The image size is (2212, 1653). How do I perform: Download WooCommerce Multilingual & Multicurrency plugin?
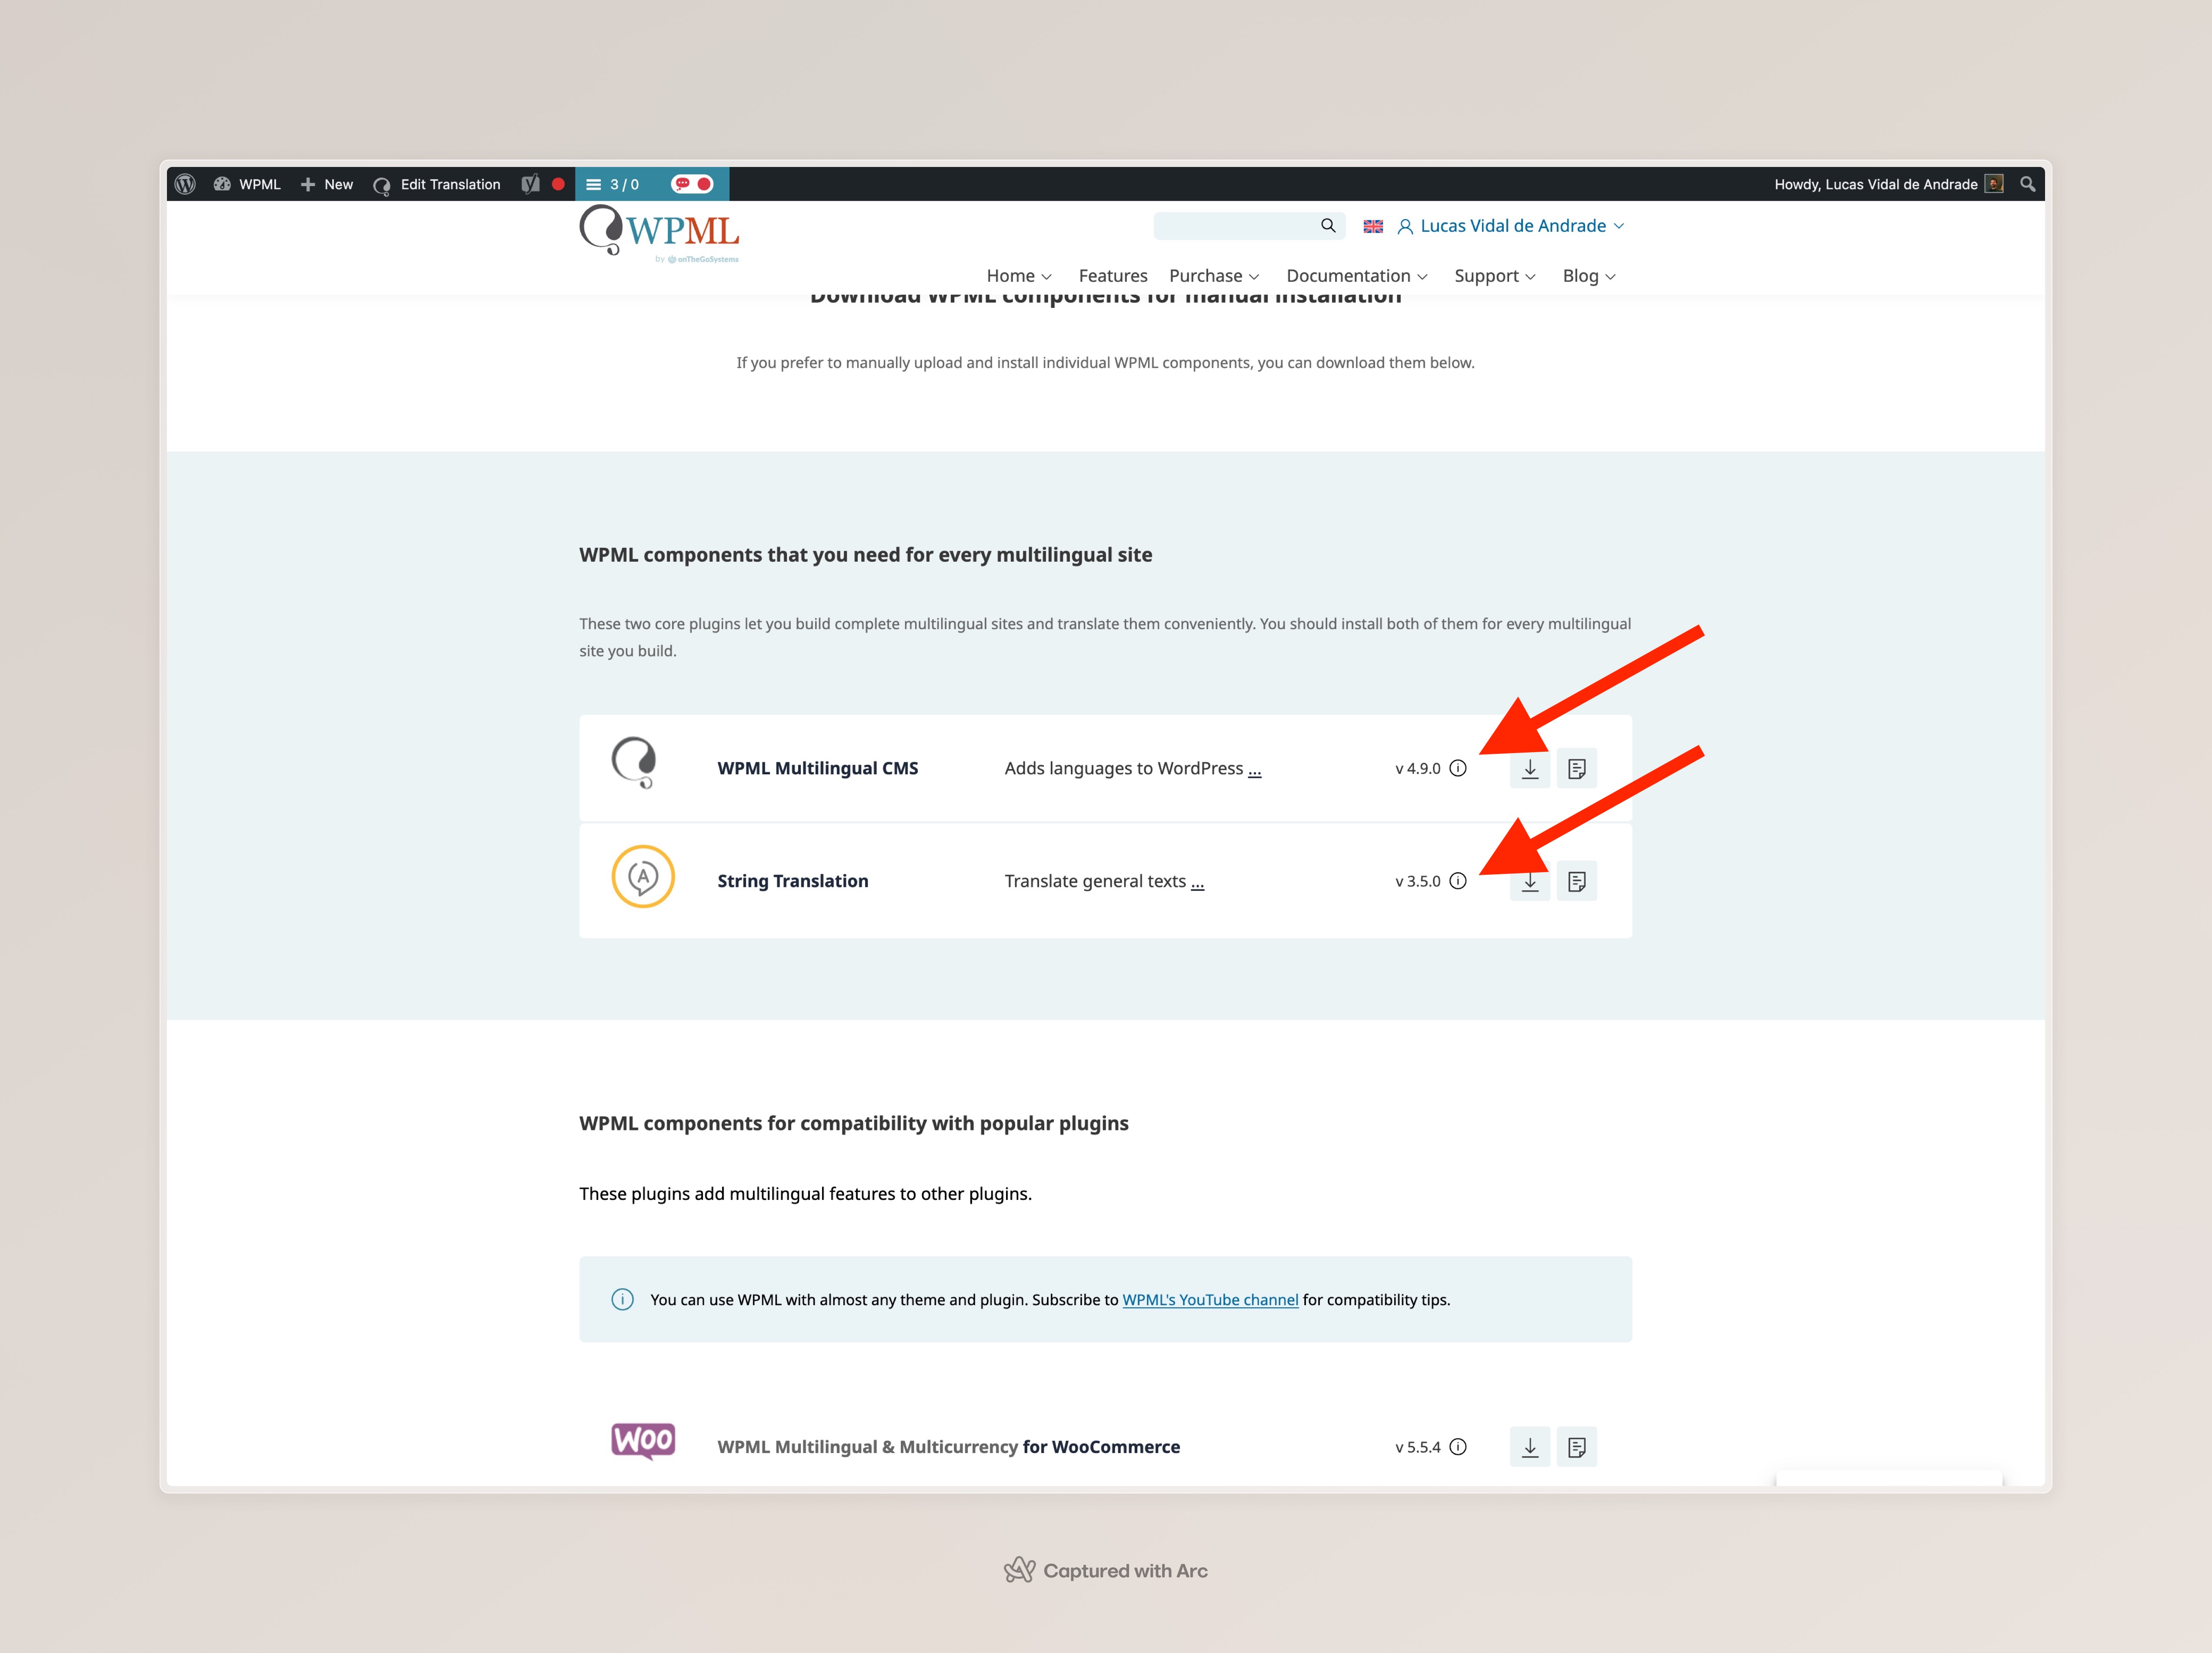point(1529,1446)
